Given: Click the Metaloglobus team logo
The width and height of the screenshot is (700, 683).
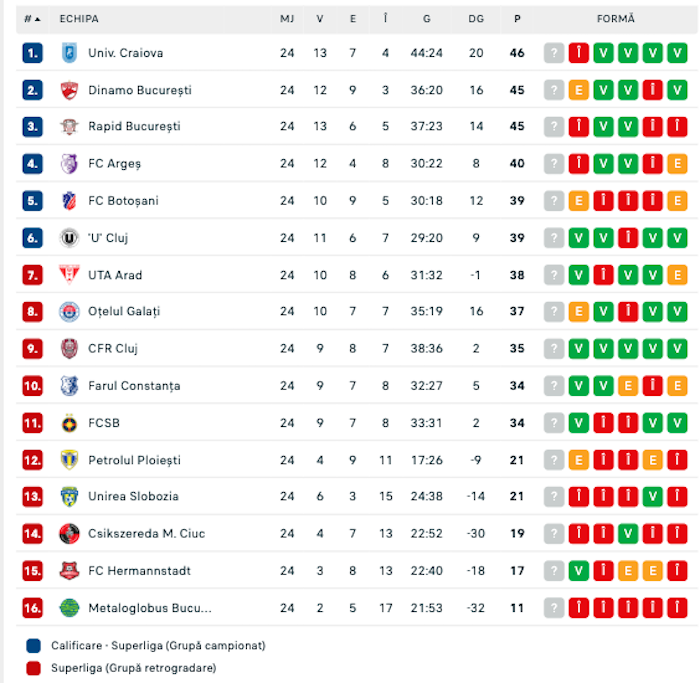Looking at the screenshot, I should (69, 607).
